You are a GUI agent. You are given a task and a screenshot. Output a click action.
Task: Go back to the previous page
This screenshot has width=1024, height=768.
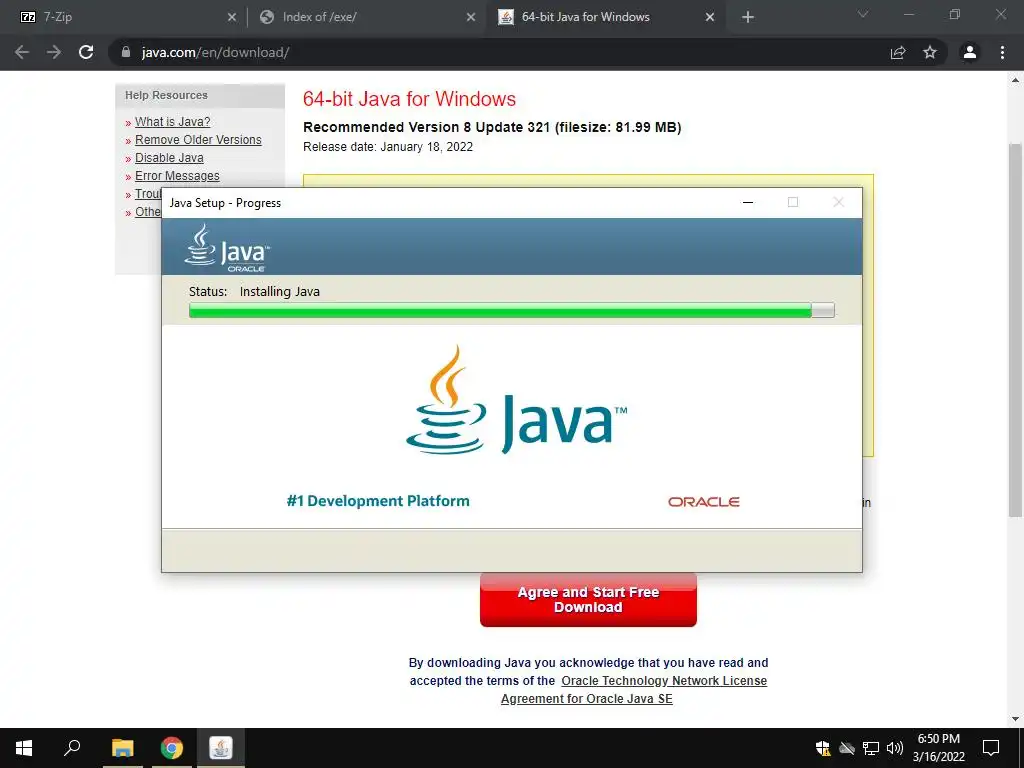coord(22,52)
